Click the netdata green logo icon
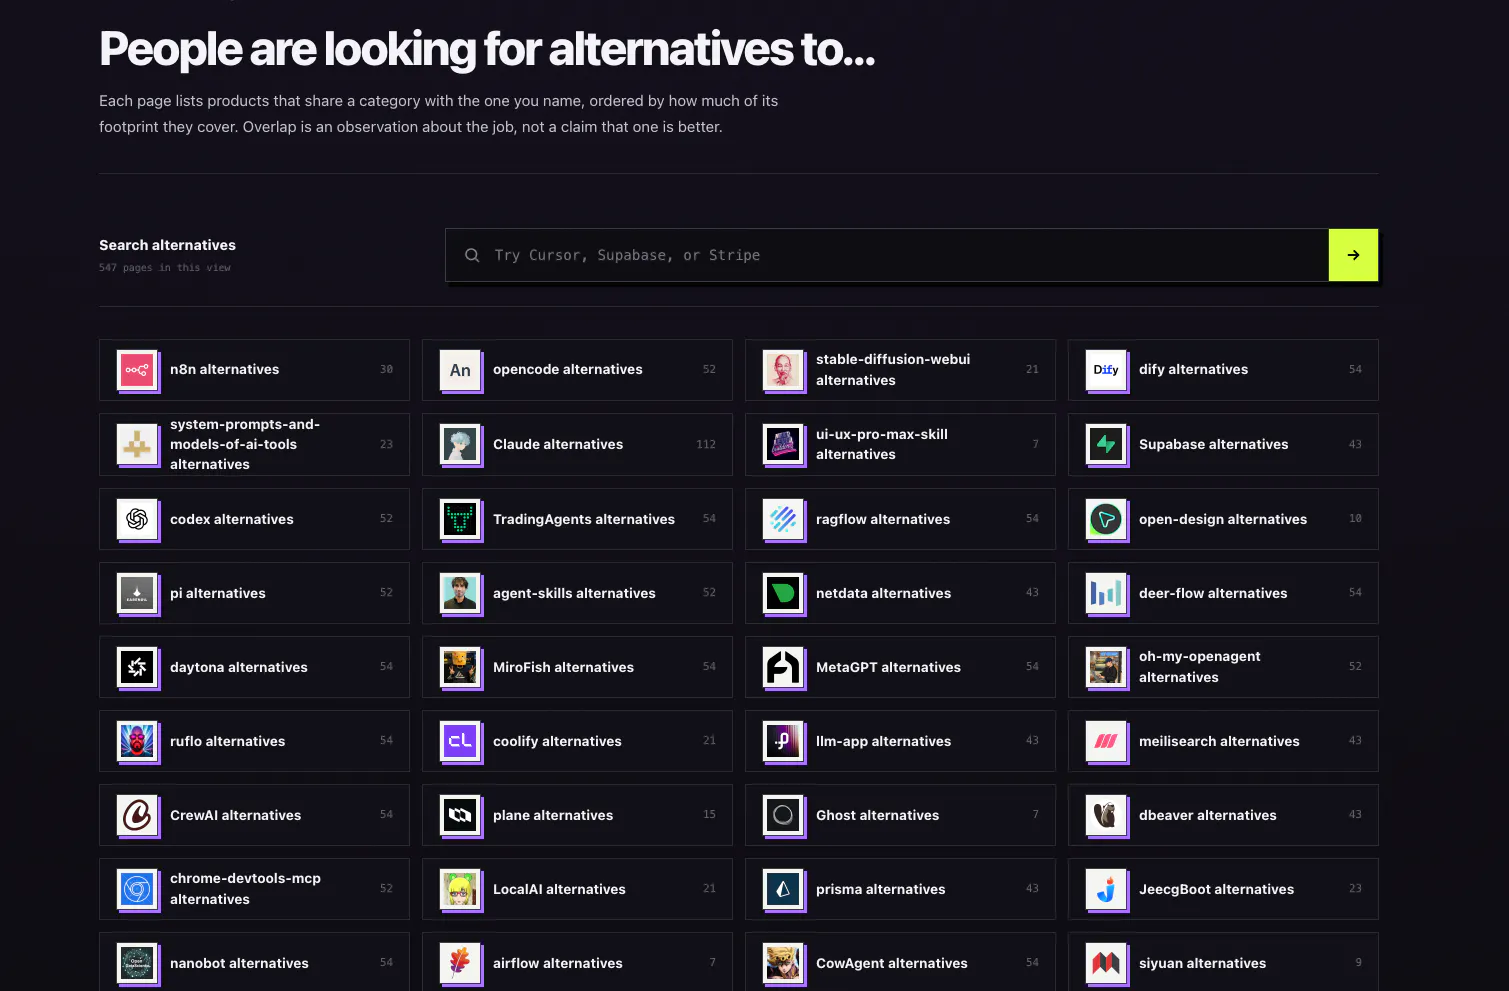The height and width of the screenshot is (991, 1509). point(783,593)
